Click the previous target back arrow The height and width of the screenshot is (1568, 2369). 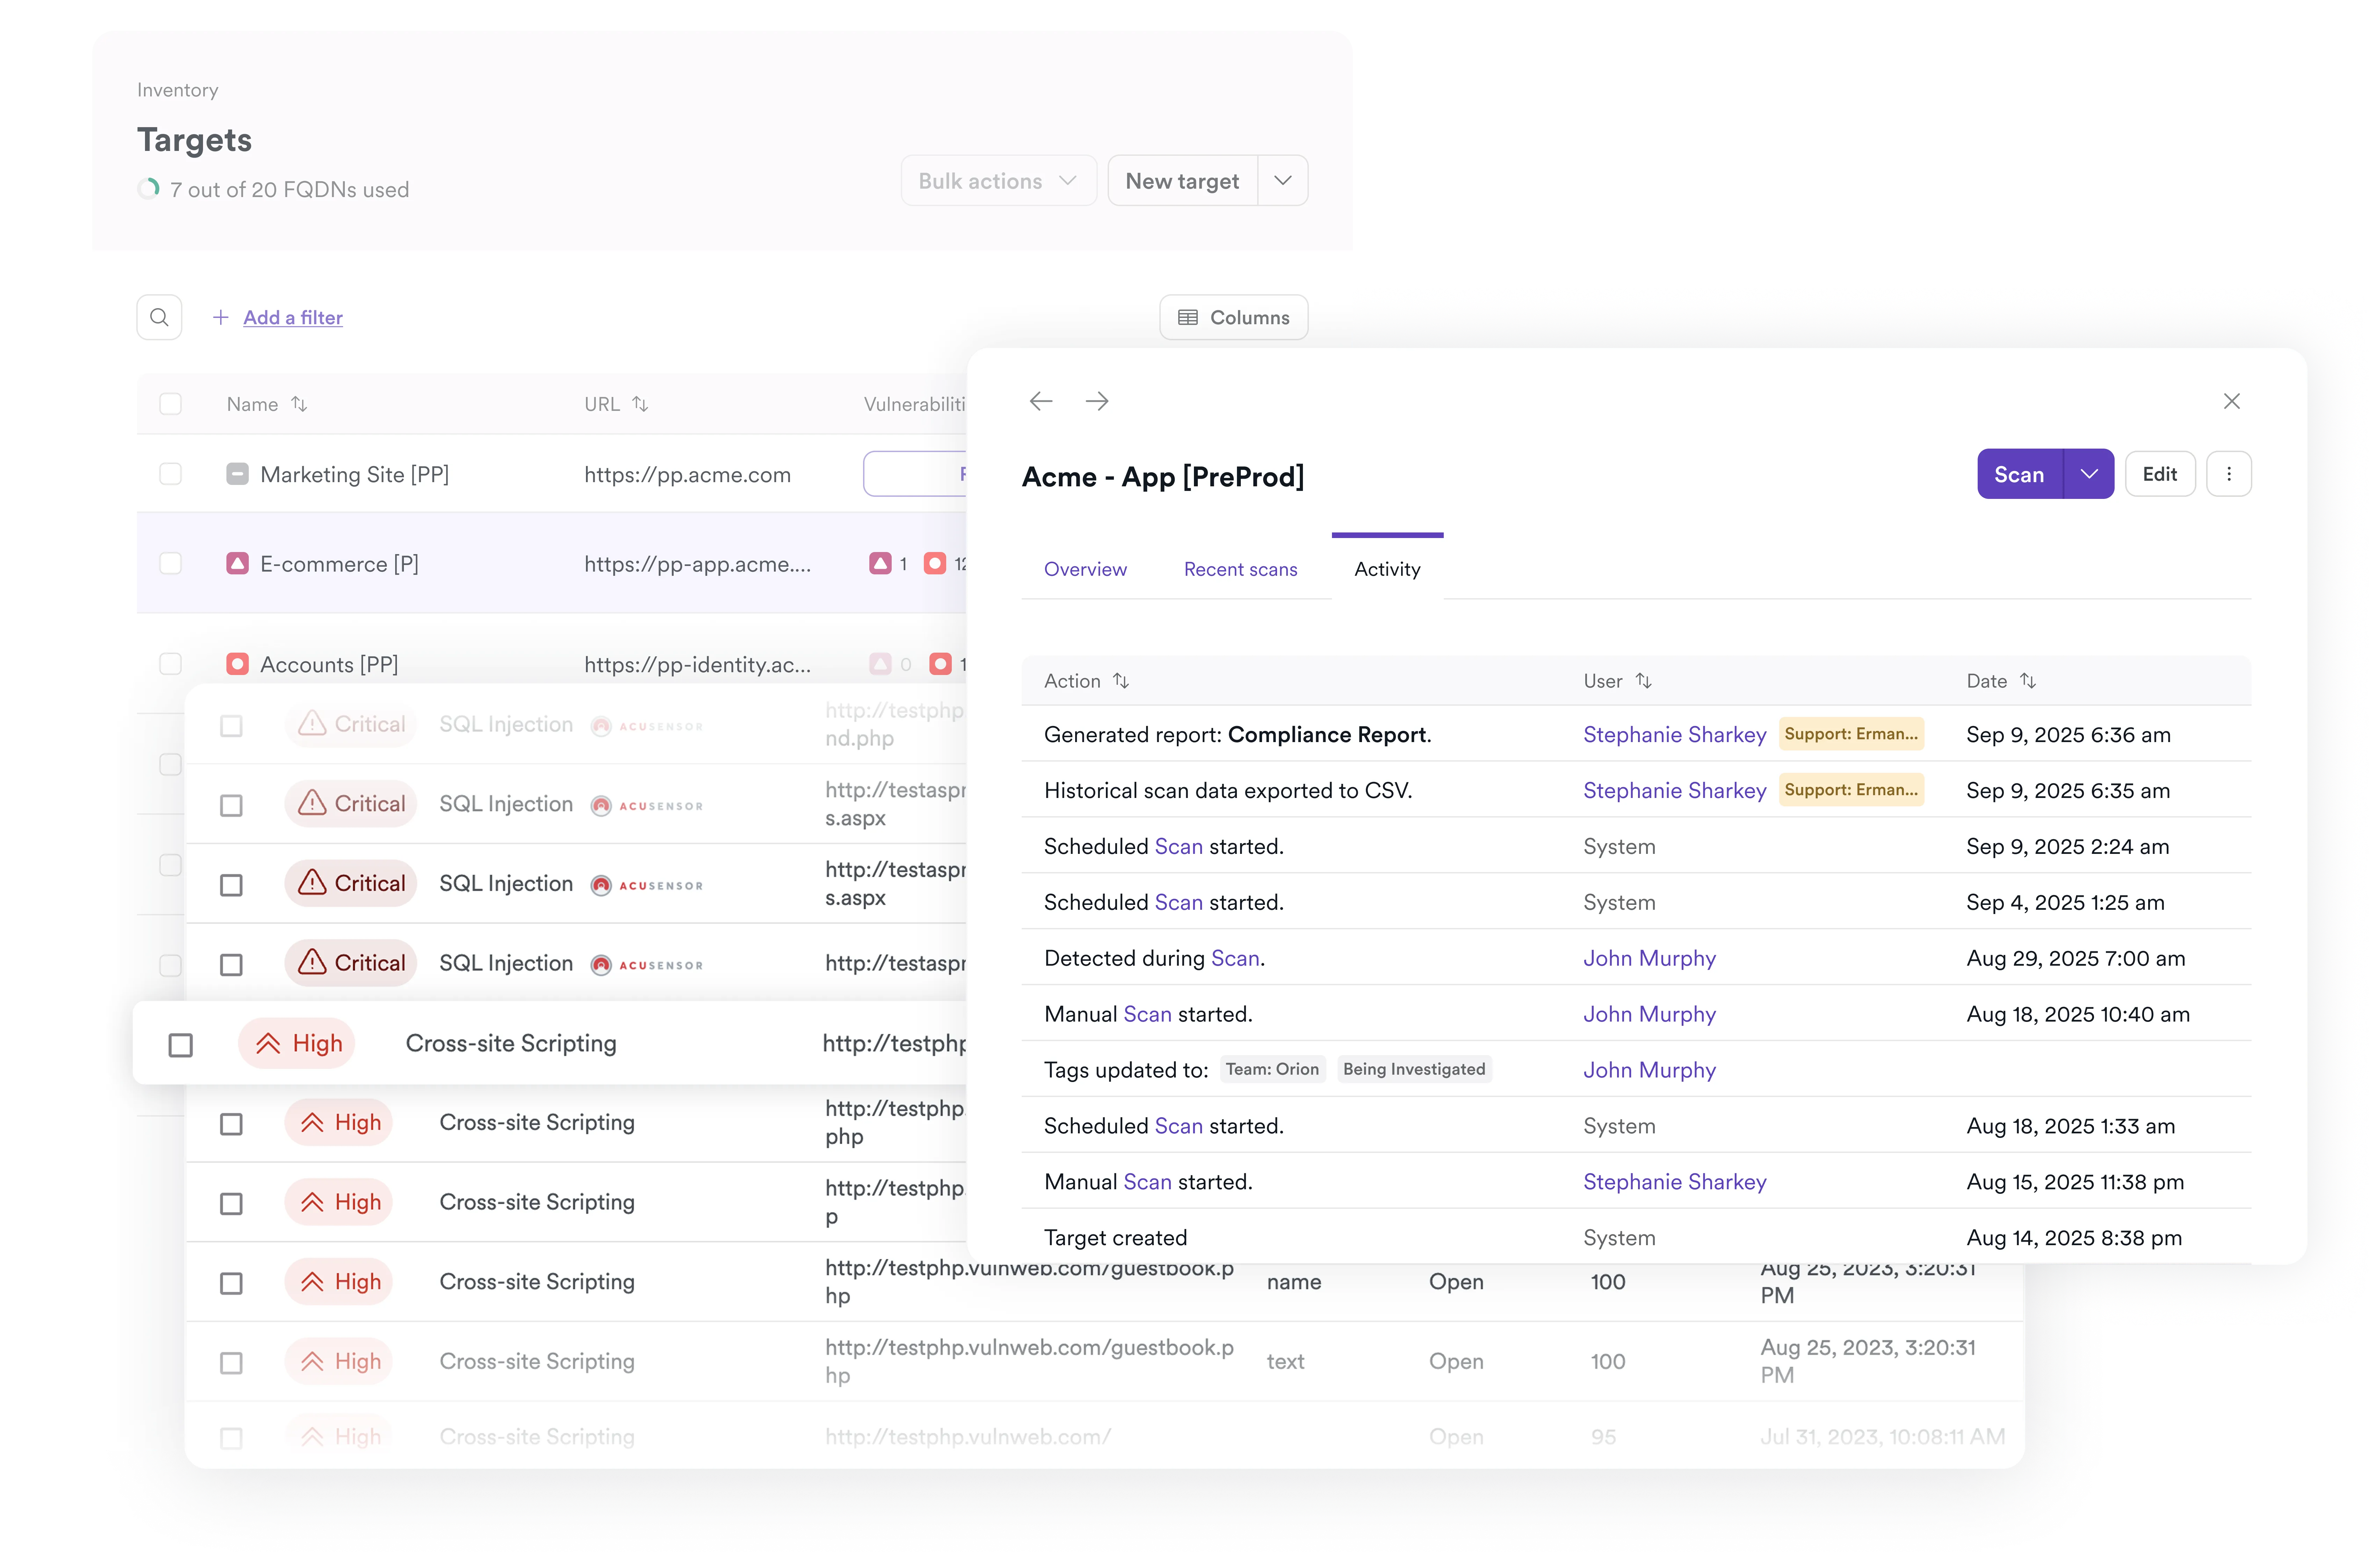pyautogui.click(x=1041, y=401)
